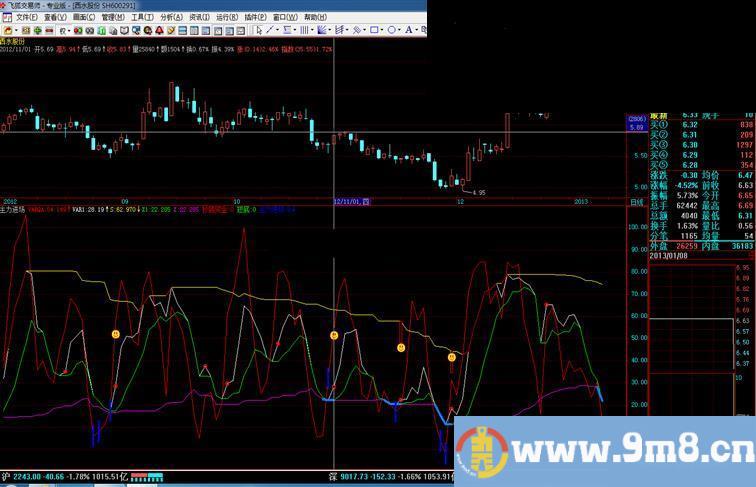Click the 主力进场 indicator name label
The height and width of the screenshot is (487, 756).
pyautogui.click(x=13, y=210)
